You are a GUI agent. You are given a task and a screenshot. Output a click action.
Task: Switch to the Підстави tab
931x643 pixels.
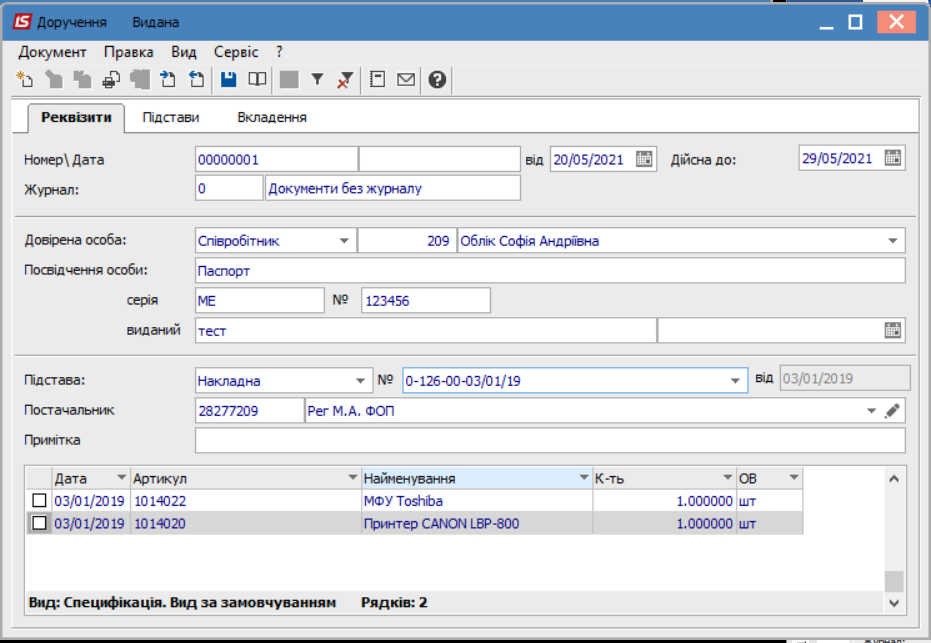click(x=171, y=118)
